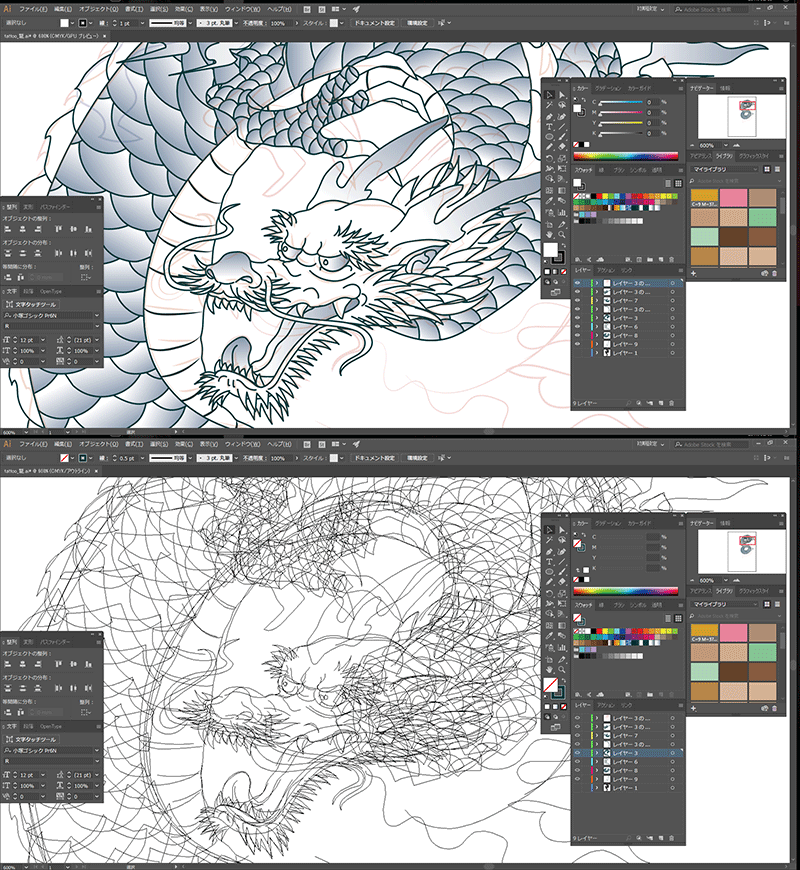The width and height of the screenshot is (800, 870).
Task: Select the Zoom tool in top window toolbox
Action: tap(561, 235)
